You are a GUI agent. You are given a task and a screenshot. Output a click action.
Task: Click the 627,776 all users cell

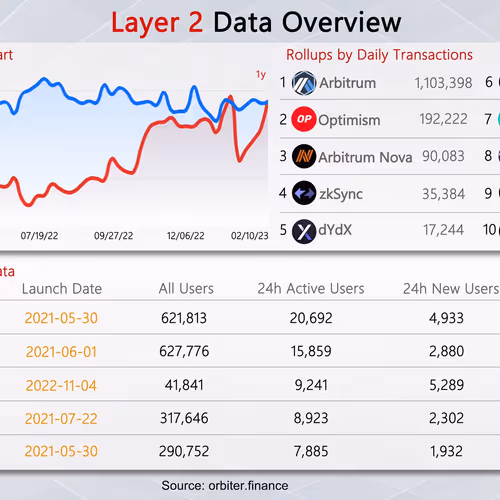click(x=184, y=351)
